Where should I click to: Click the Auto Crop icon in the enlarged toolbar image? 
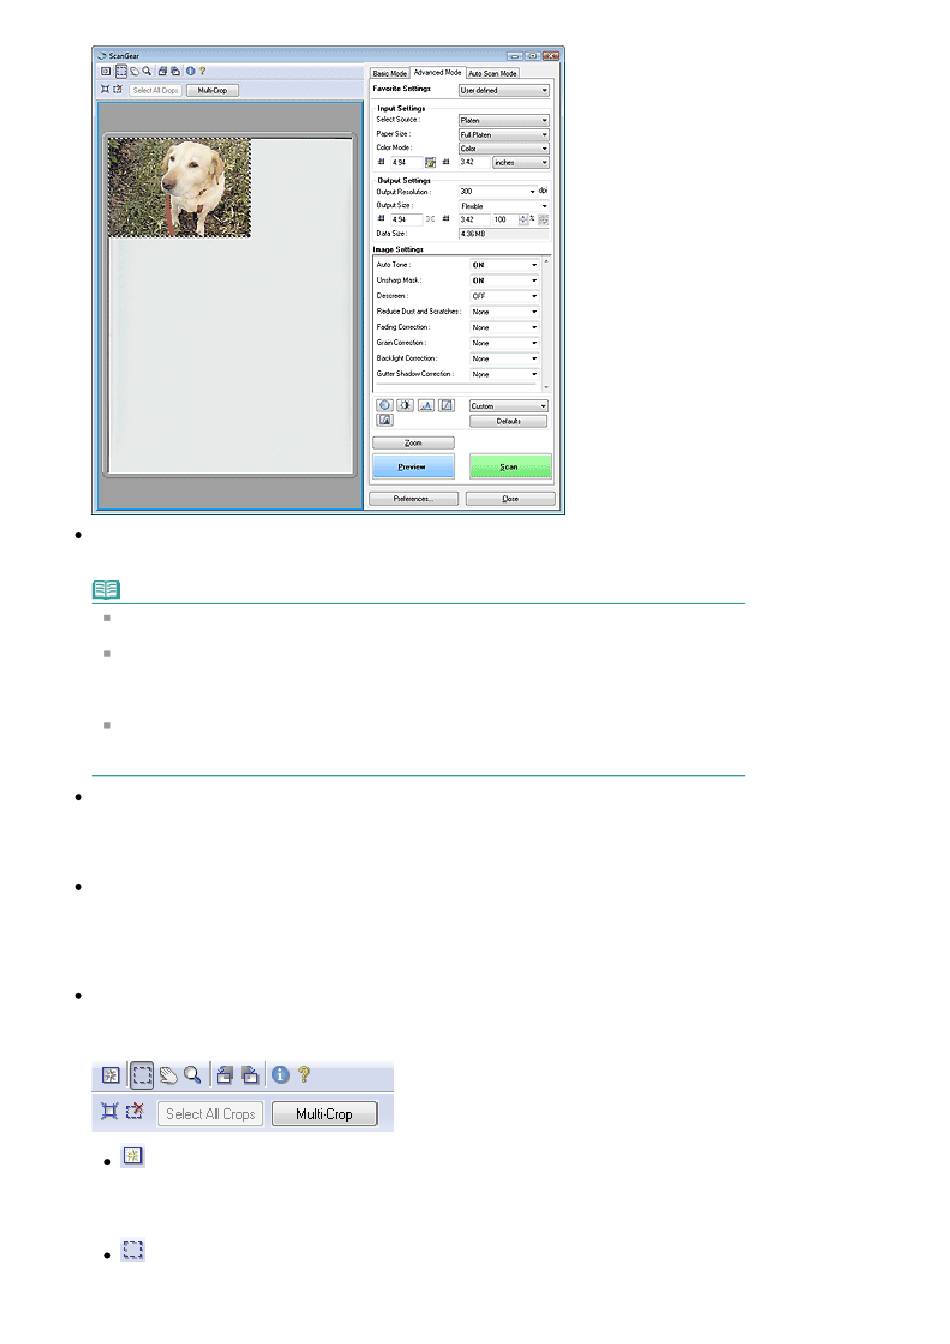click(x=109, y=1111)
